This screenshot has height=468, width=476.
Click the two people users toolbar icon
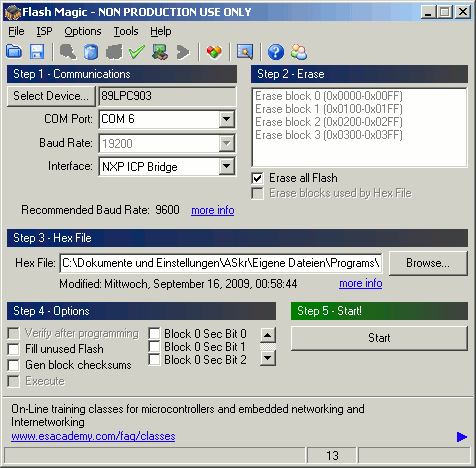pyautogui.click(x=299, y=52)
